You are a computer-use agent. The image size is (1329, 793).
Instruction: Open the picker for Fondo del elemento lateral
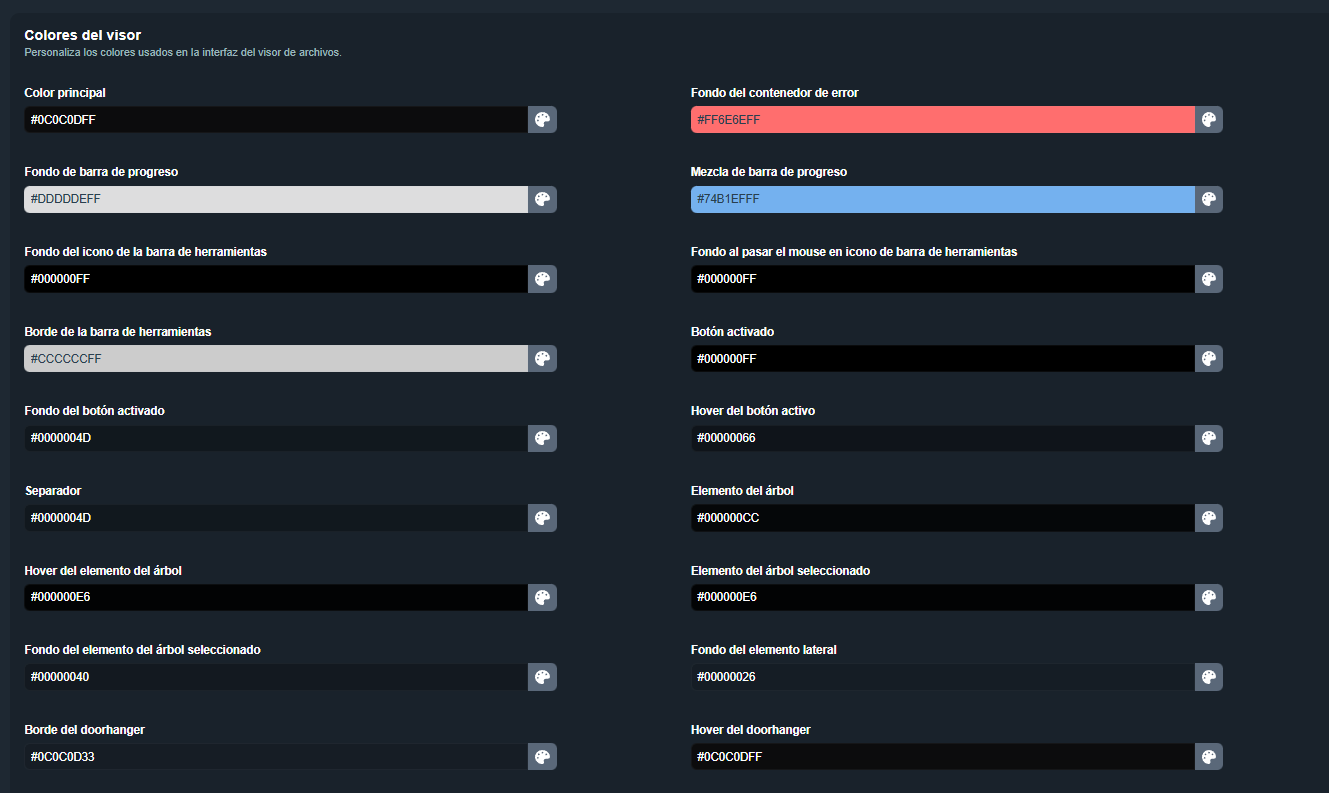coord(1209,677)
